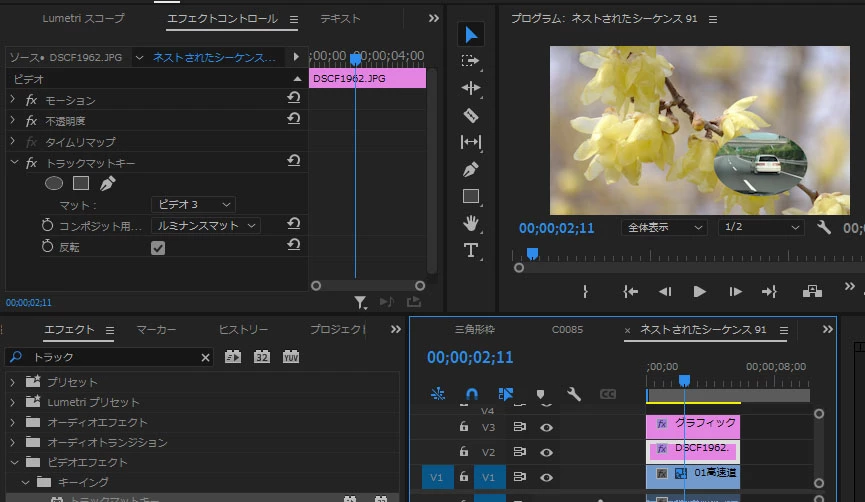
Task: Open the ルミナンスマット dropdown
Action: [206, 226]
